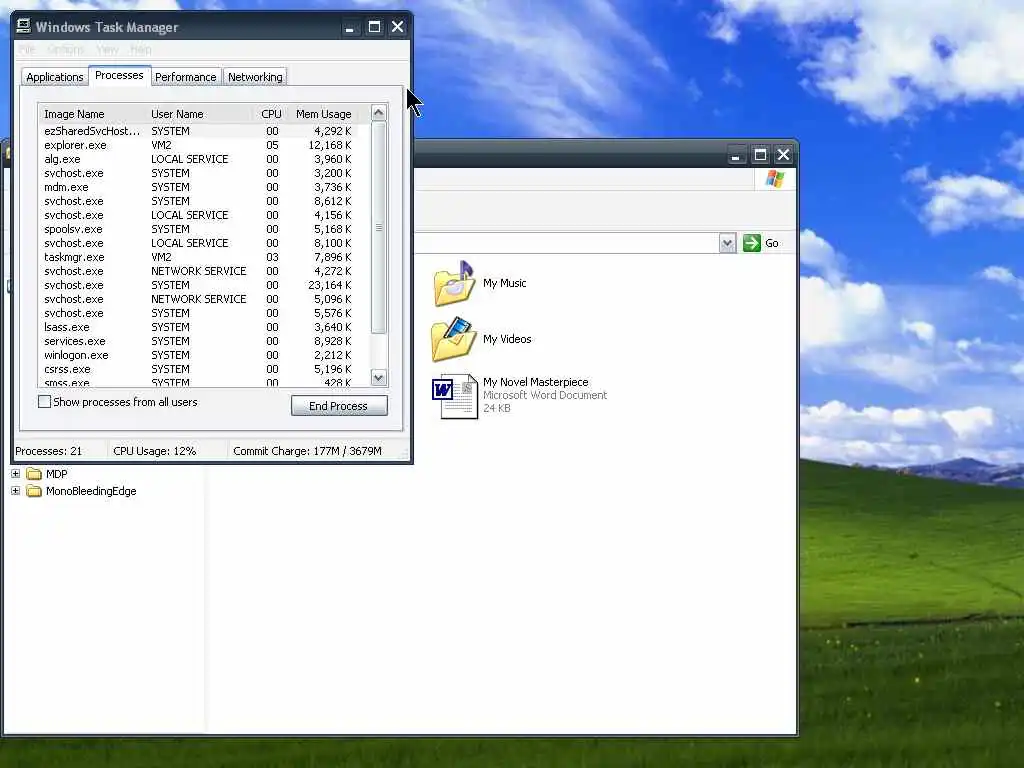
Task: Sort by the CPU column header
Action: [271, 114]
